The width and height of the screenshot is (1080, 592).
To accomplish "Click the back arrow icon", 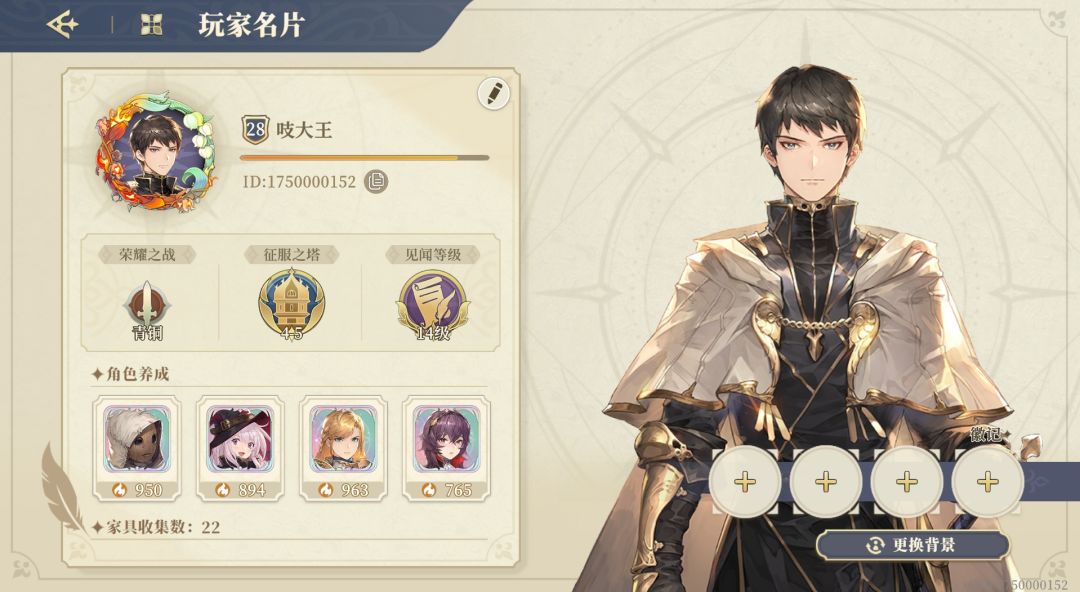I will pos(62,25).
